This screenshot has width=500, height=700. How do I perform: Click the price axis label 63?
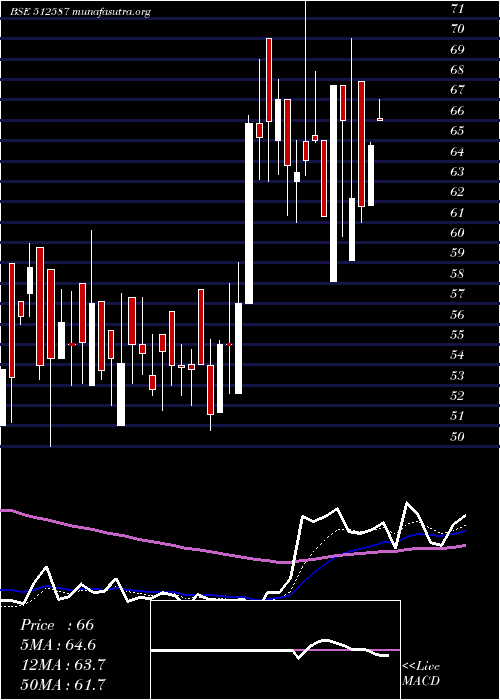pos(458,171)
